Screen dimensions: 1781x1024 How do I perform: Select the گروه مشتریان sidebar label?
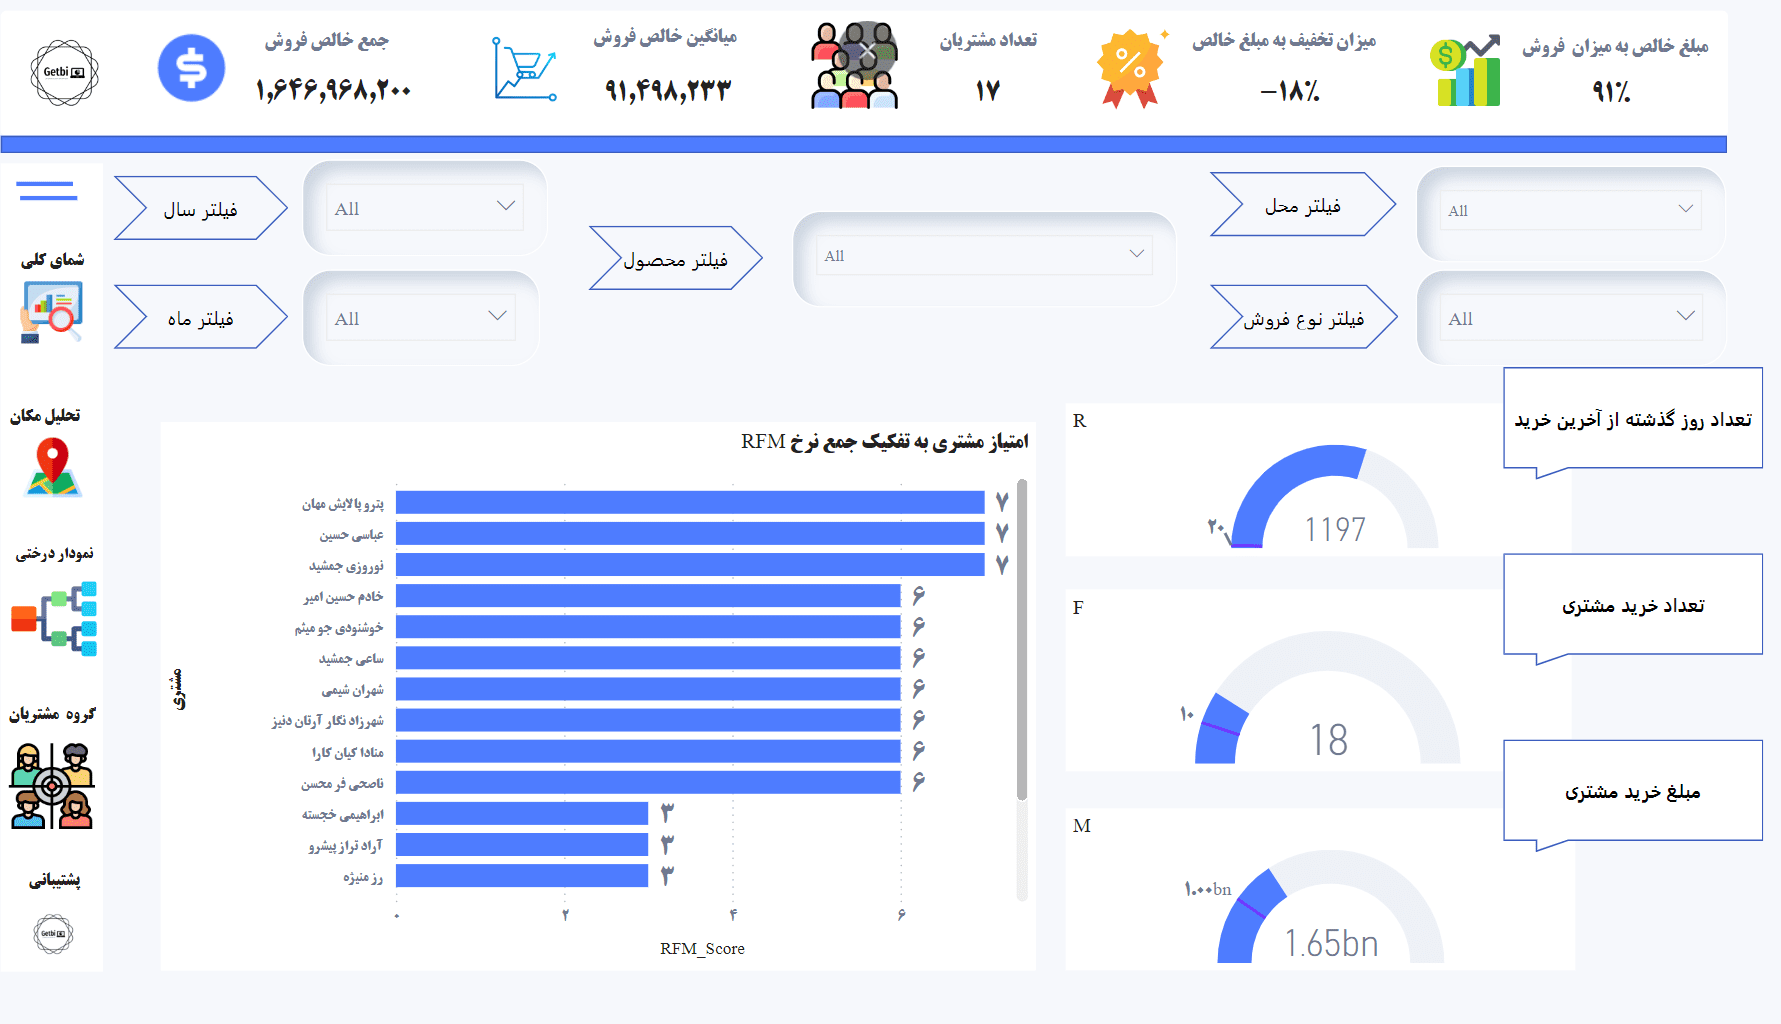tap(52, 714)
